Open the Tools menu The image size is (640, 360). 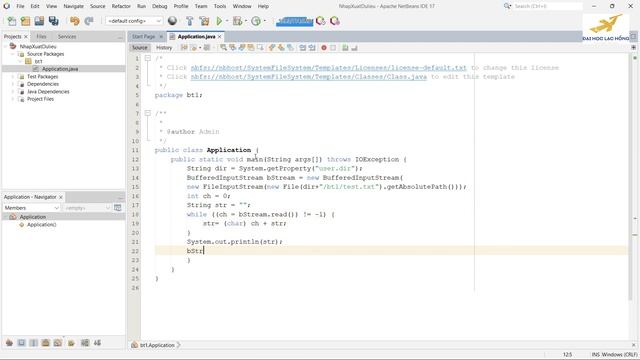[x=220, y=6]
